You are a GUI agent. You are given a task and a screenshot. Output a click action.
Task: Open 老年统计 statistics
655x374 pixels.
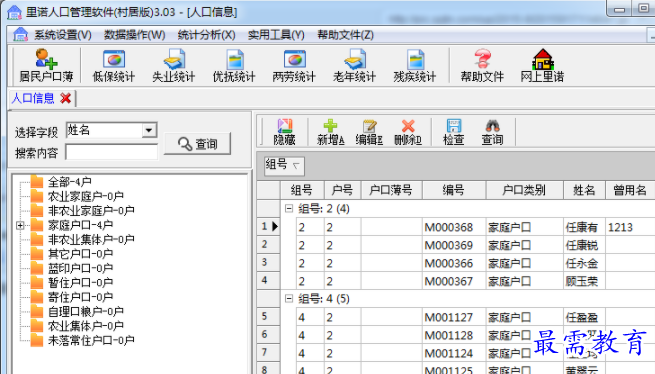[354, 66]
